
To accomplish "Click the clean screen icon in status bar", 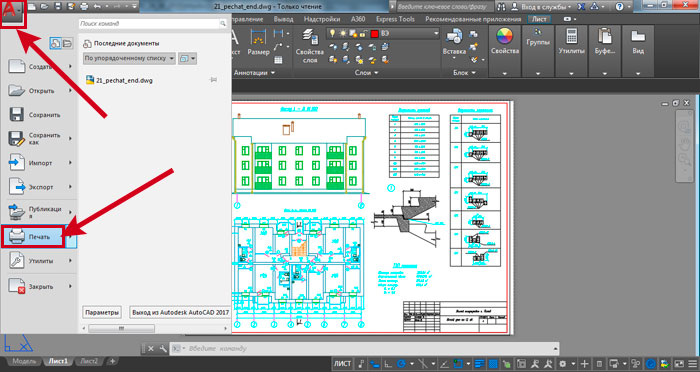I will point(679,364).
